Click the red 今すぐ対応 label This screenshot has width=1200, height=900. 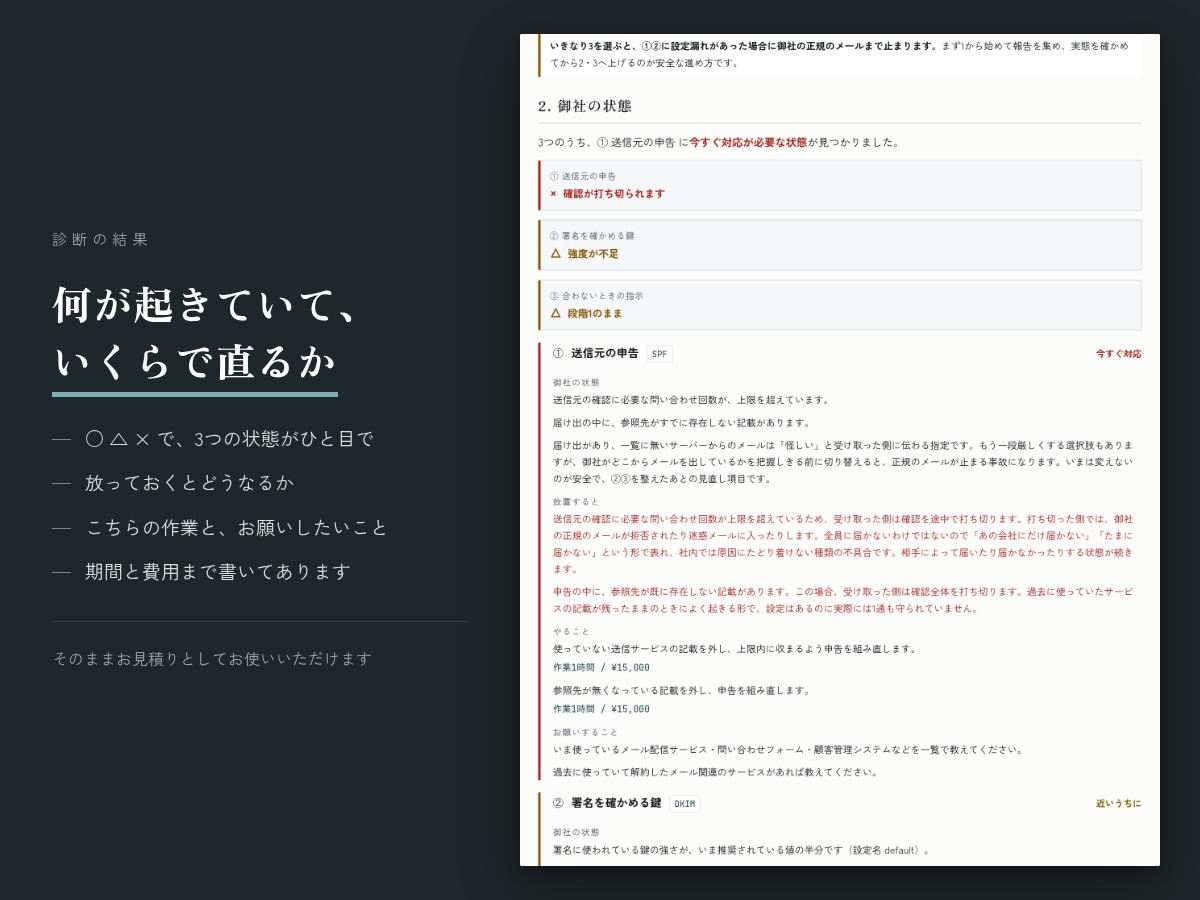(x=1118, y=354)
